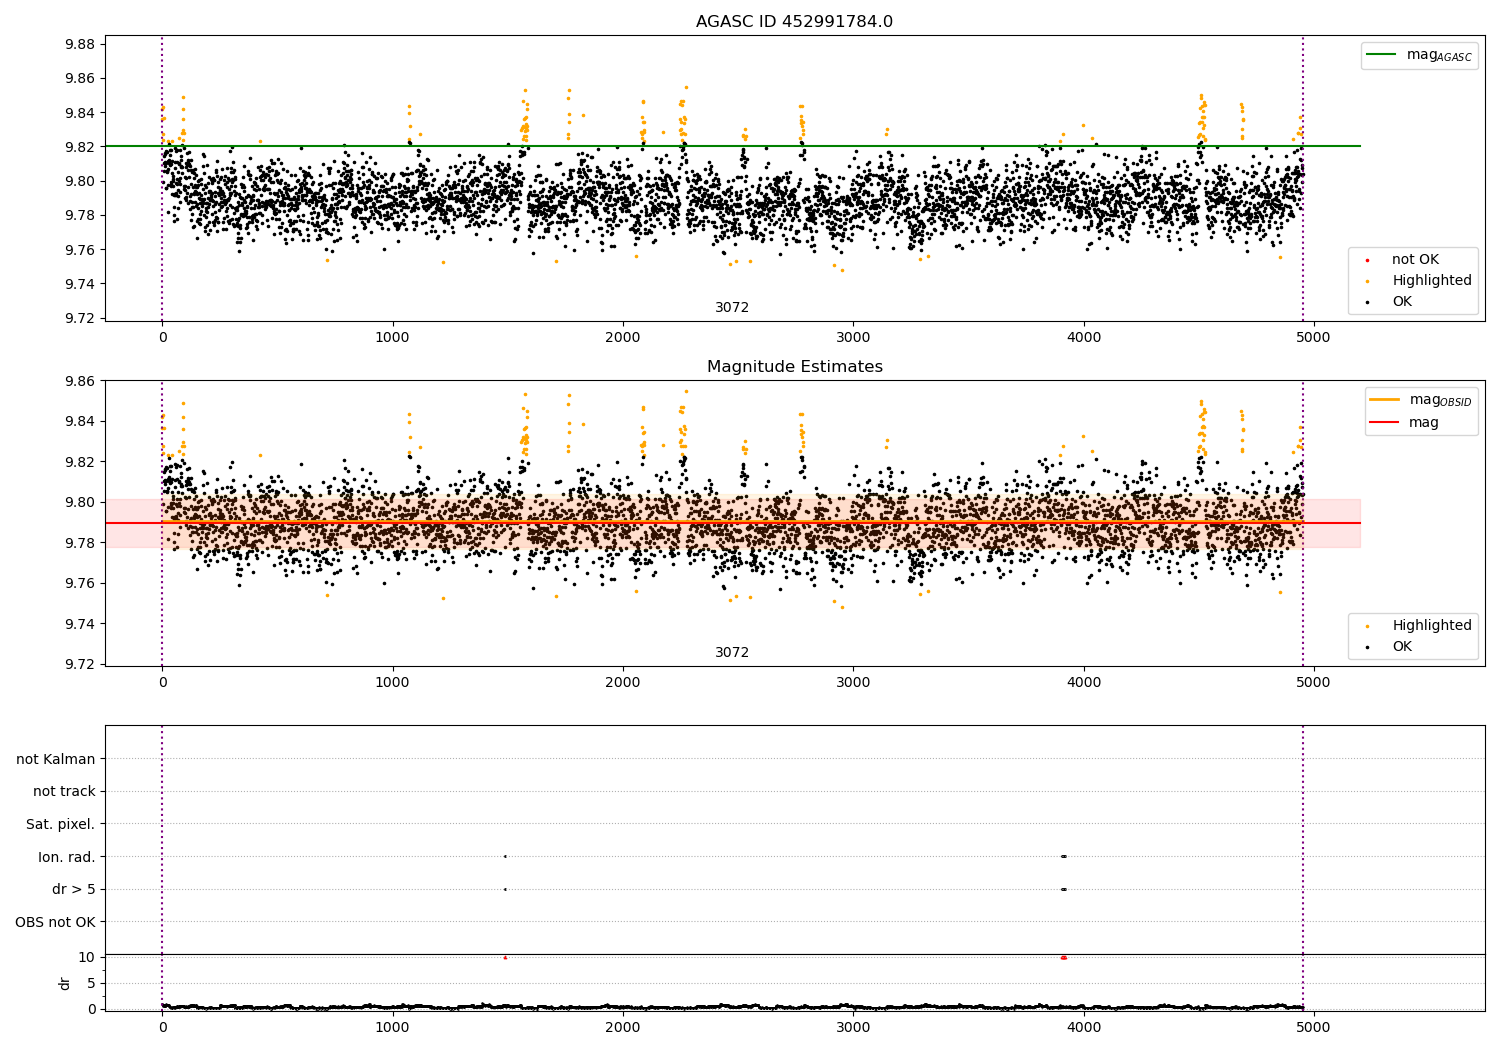Click the '4000' x-axis tick under the top plot

(1083, 338)
